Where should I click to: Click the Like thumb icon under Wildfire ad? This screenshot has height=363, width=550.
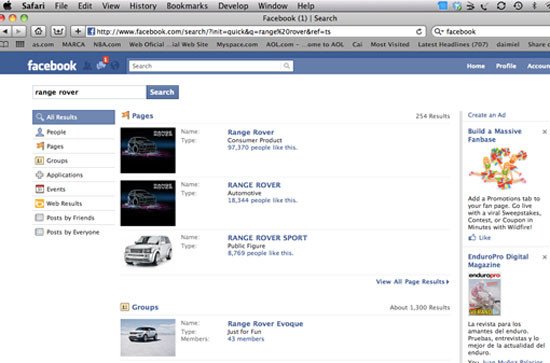472,237
